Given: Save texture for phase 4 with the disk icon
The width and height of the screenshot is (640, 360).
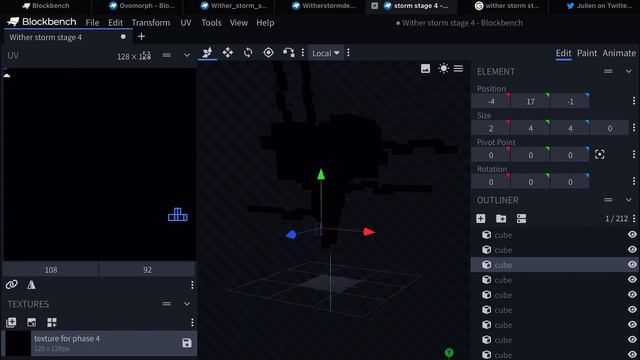Looking at the screenshot, I should point(187,343).
